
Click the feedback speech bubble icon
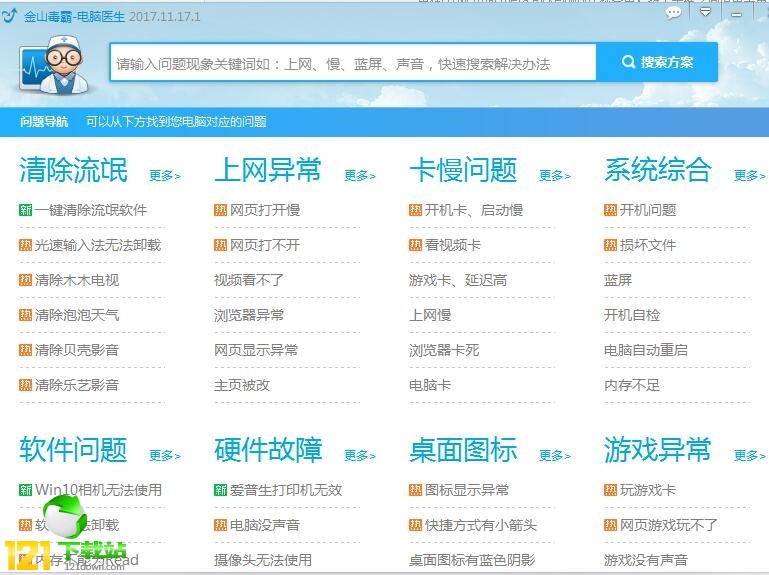point(674,13)
